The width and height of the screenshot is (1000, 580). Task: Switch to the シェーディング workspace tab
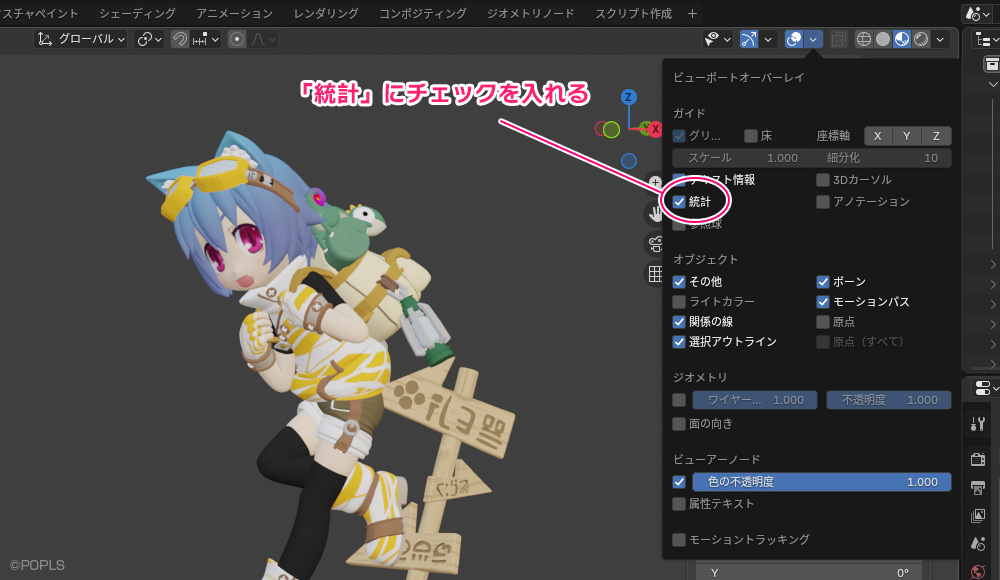coord(137,13)
